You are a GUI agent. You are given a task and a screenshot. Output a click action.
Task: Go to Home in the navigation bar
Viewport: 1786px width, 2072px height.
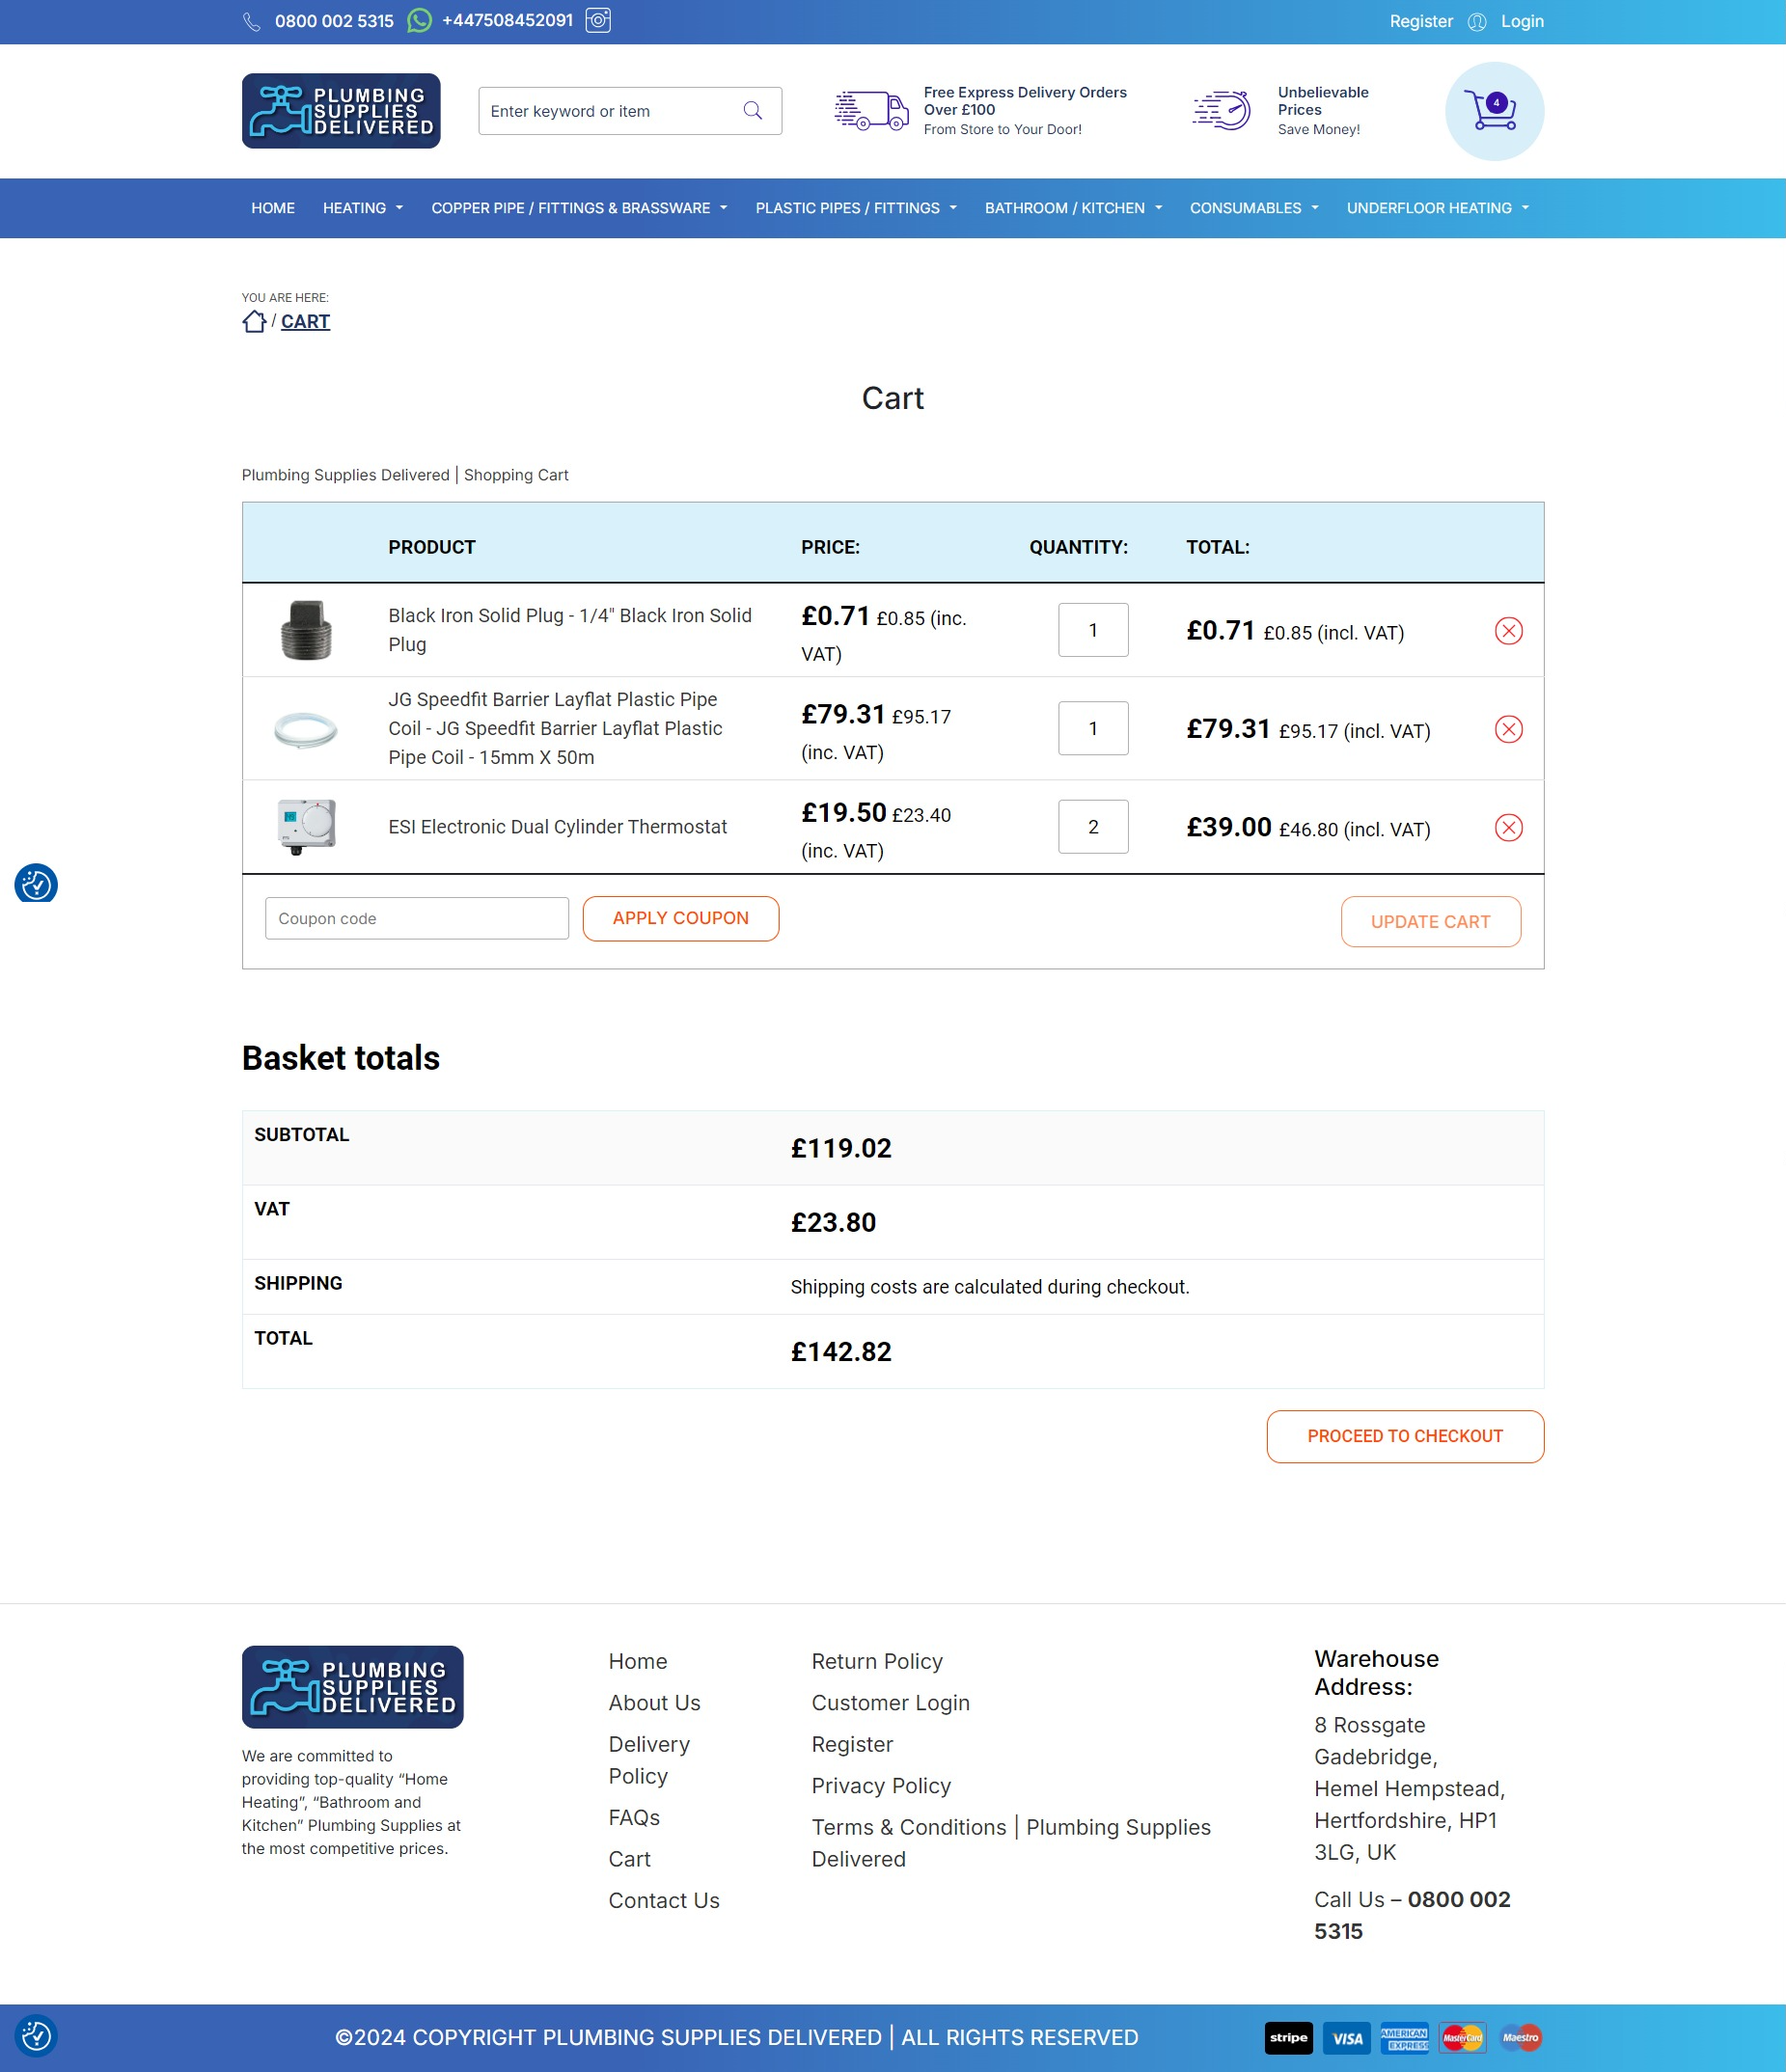[x=272, y=208]
